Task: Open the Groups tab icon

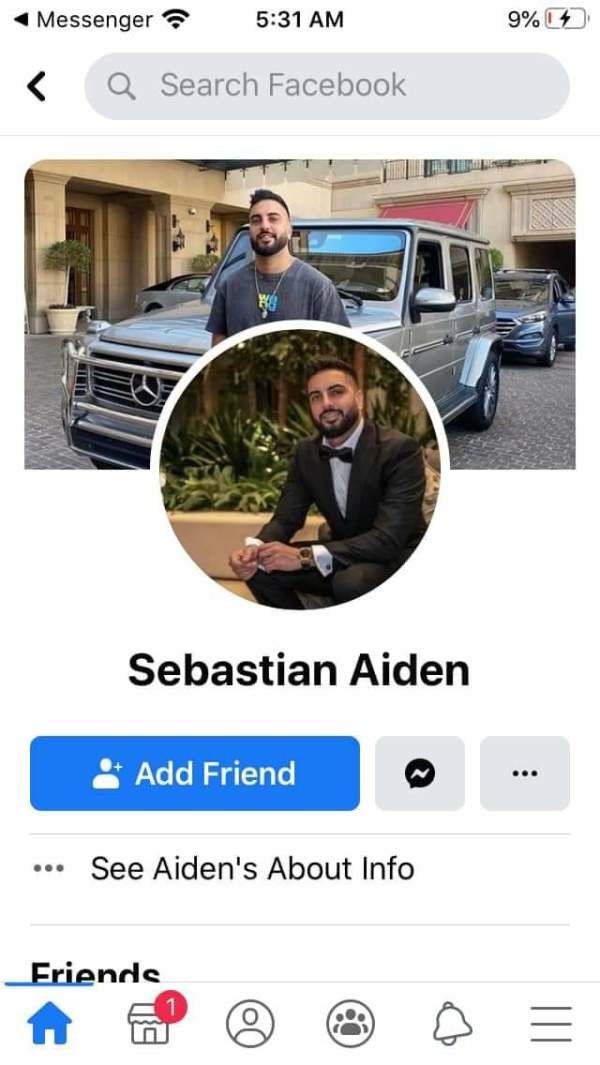Action: tap(351, 1023)
